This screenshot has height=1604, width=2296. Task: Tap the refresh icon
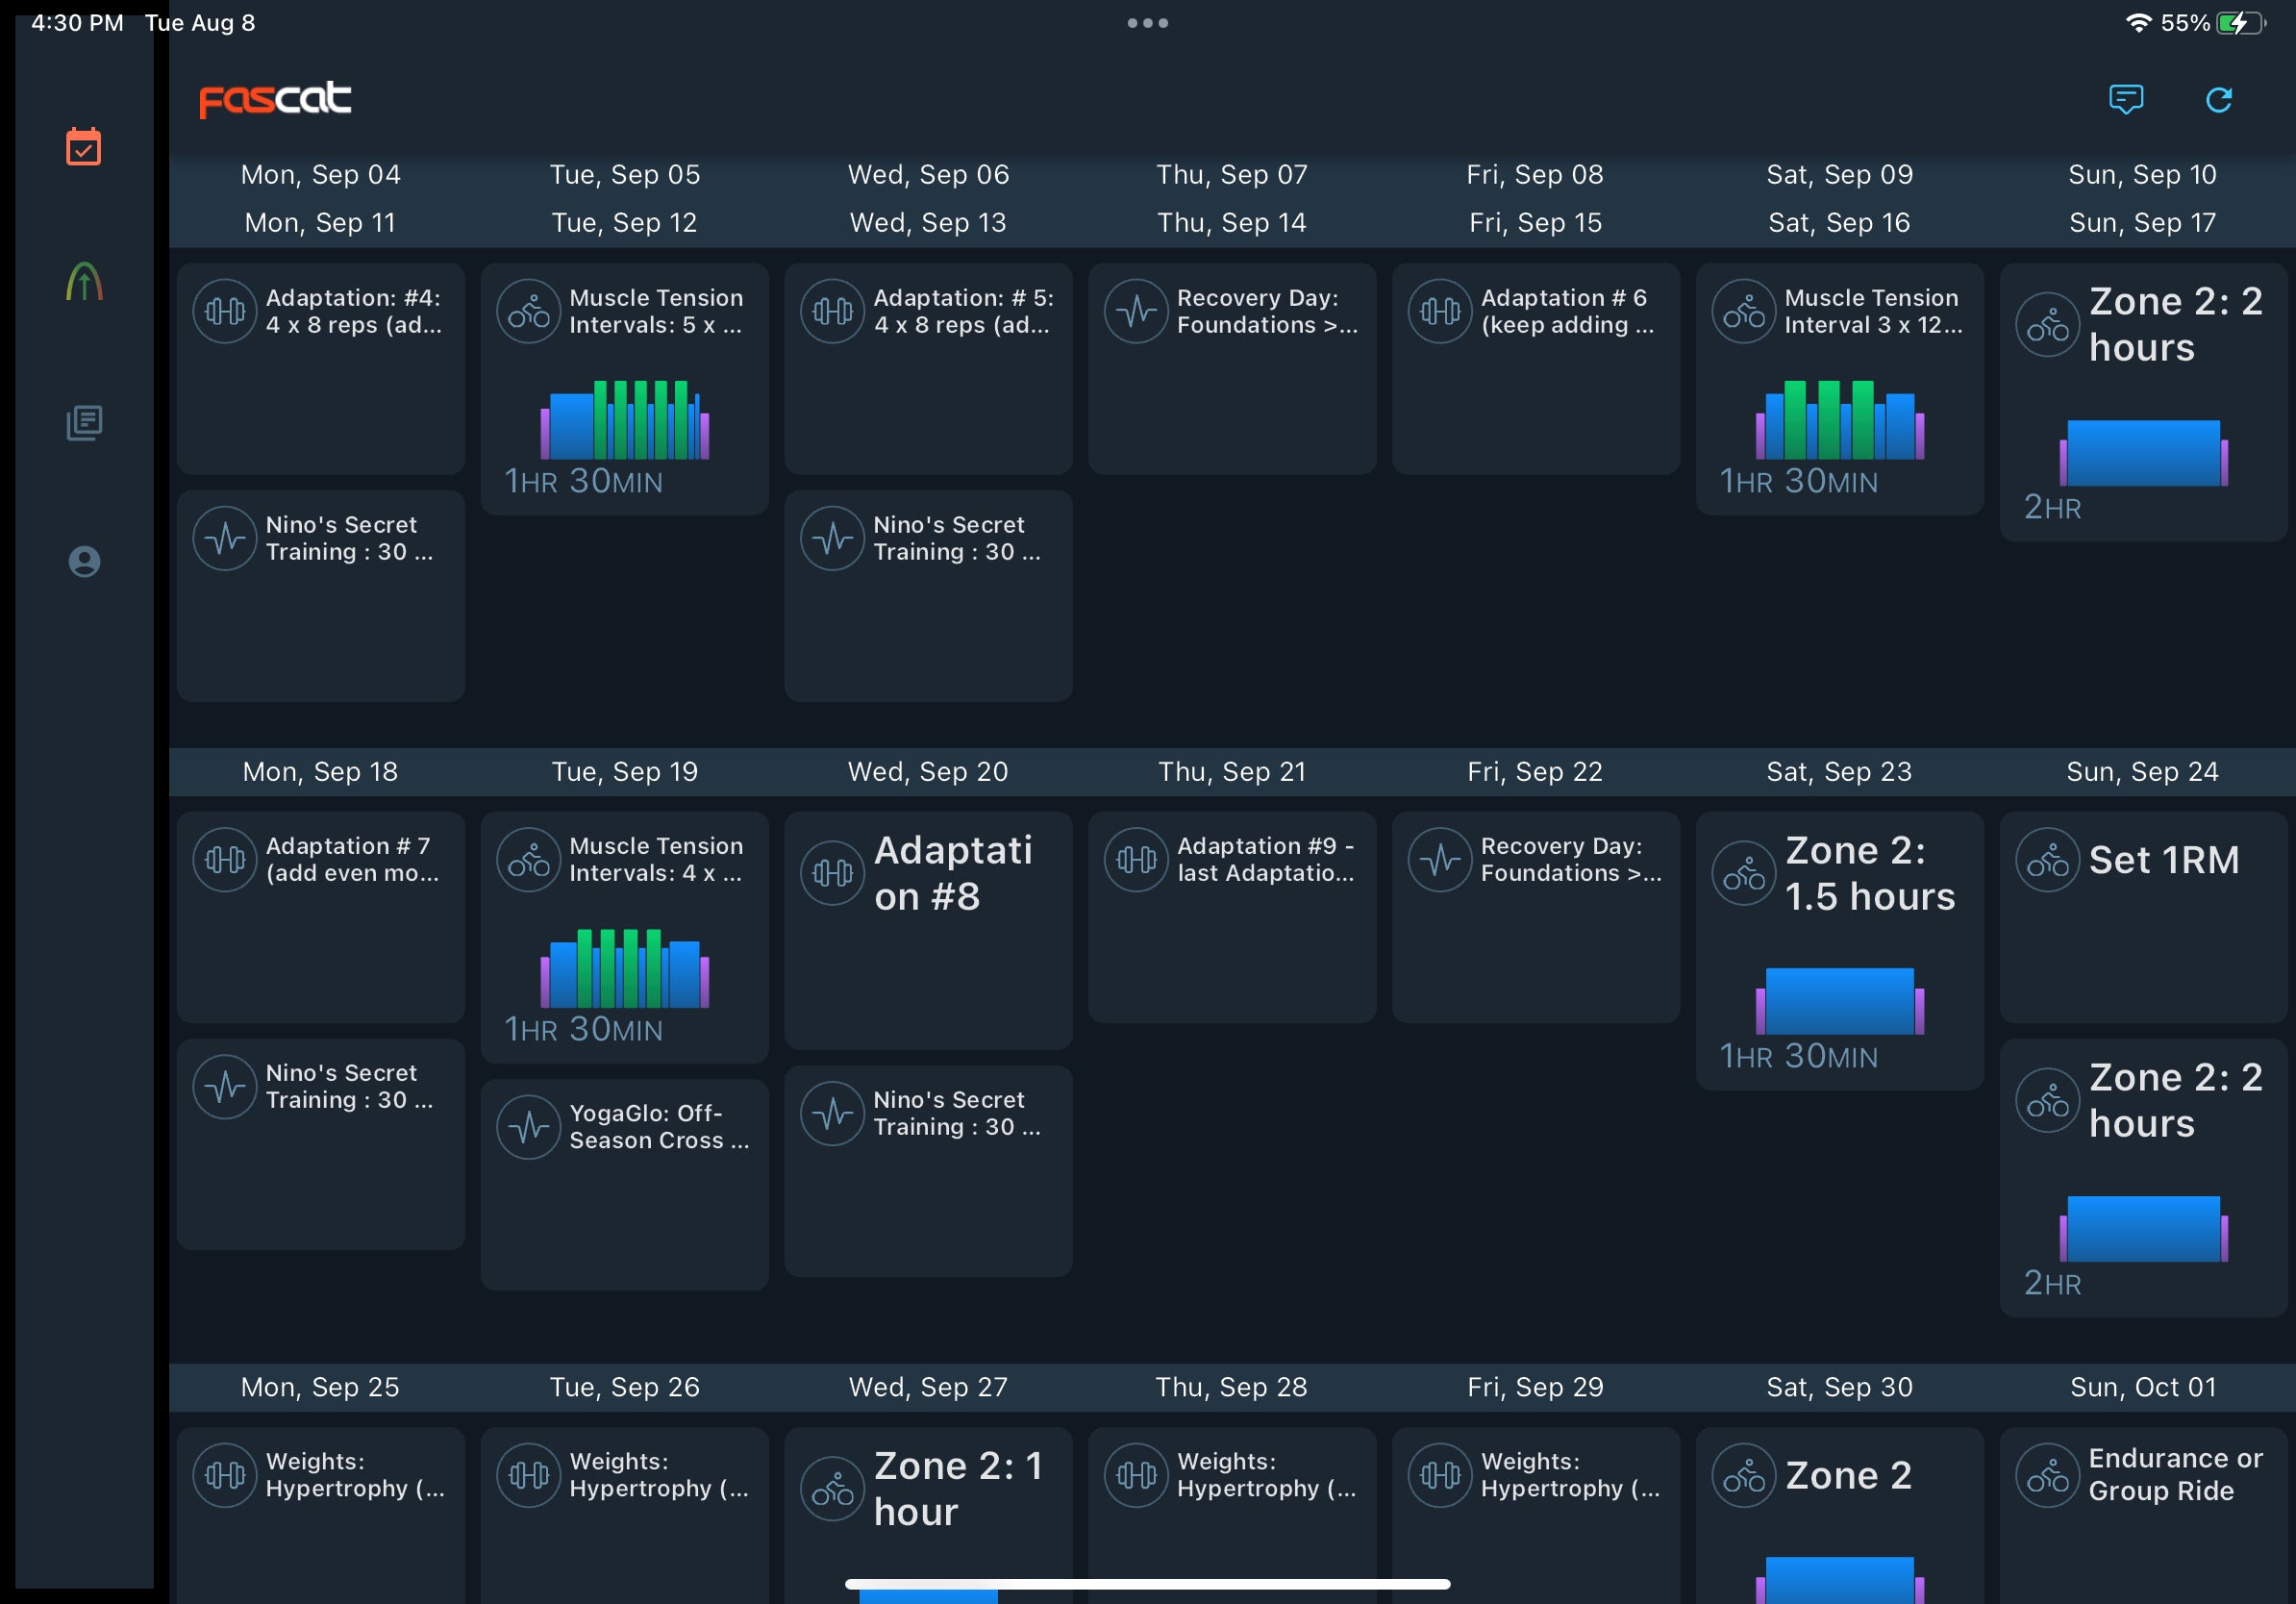(x=2219, y=99)
